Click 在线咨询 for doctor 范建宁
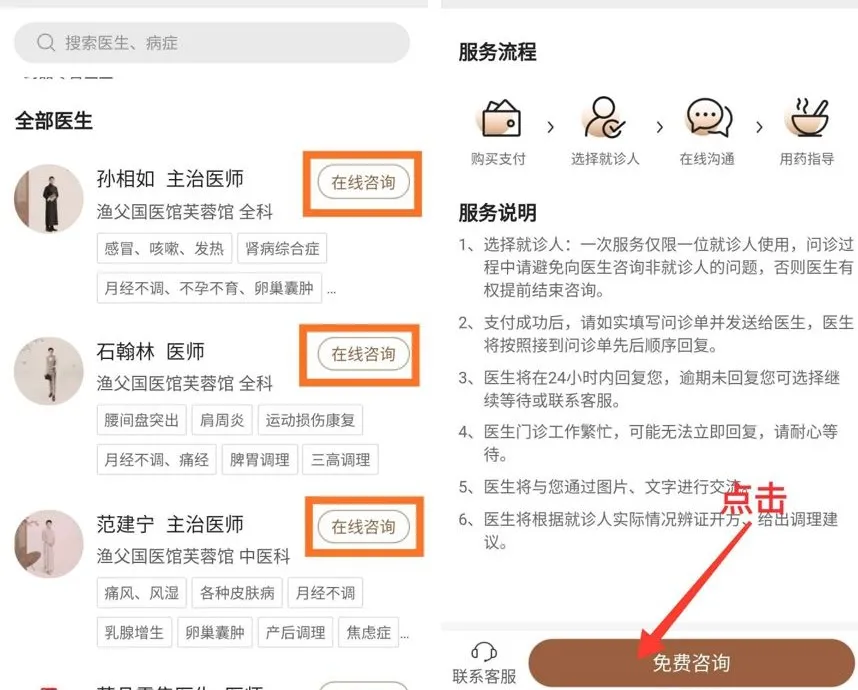Screen dimensions: 858x690 363,527
